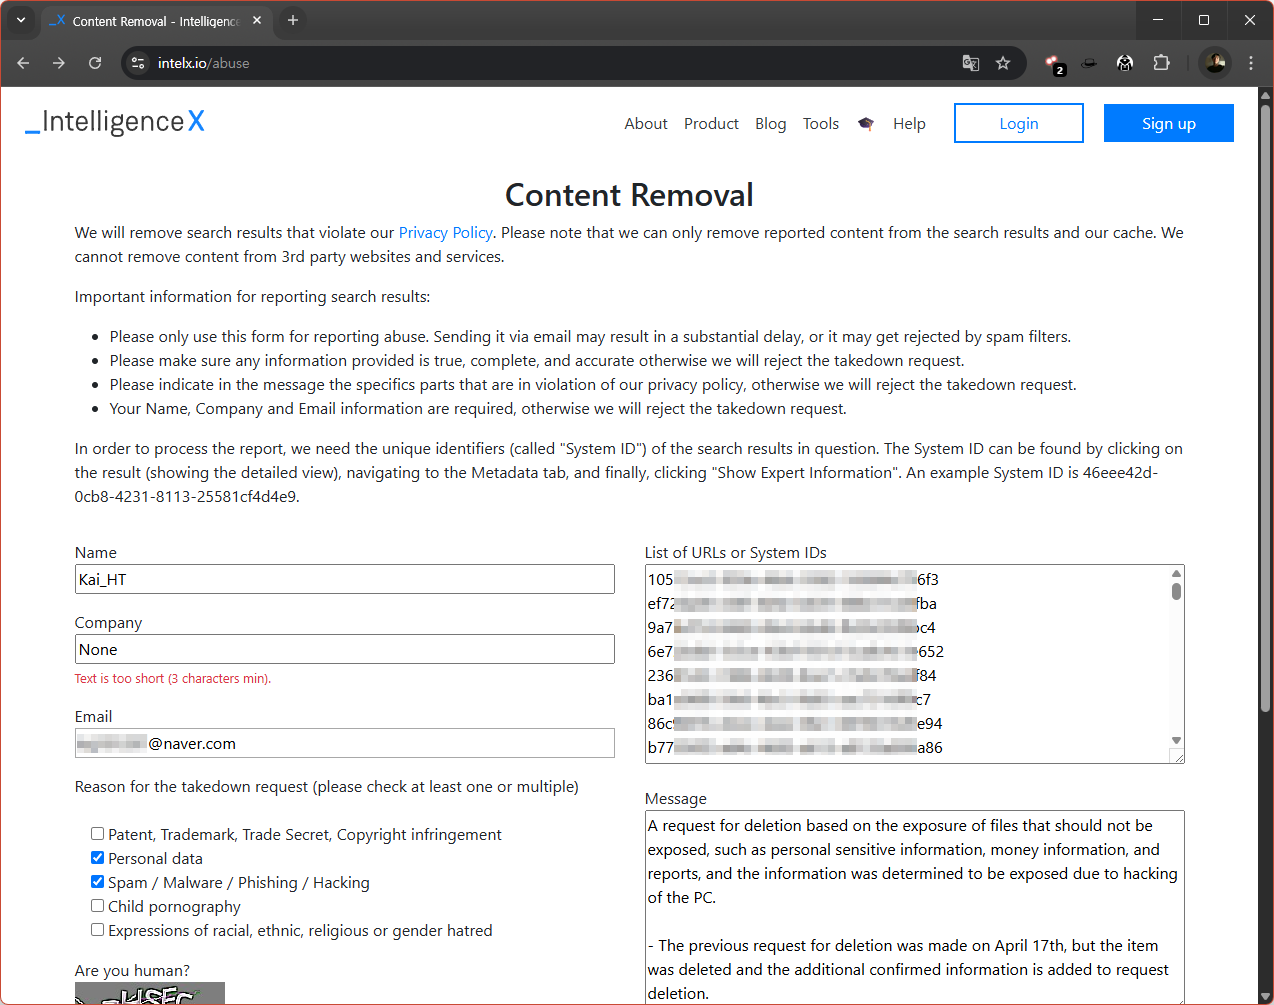Uncheck the Personal data checkbox
This screenshot has width=1274, height=1005.
pos(98,858)
